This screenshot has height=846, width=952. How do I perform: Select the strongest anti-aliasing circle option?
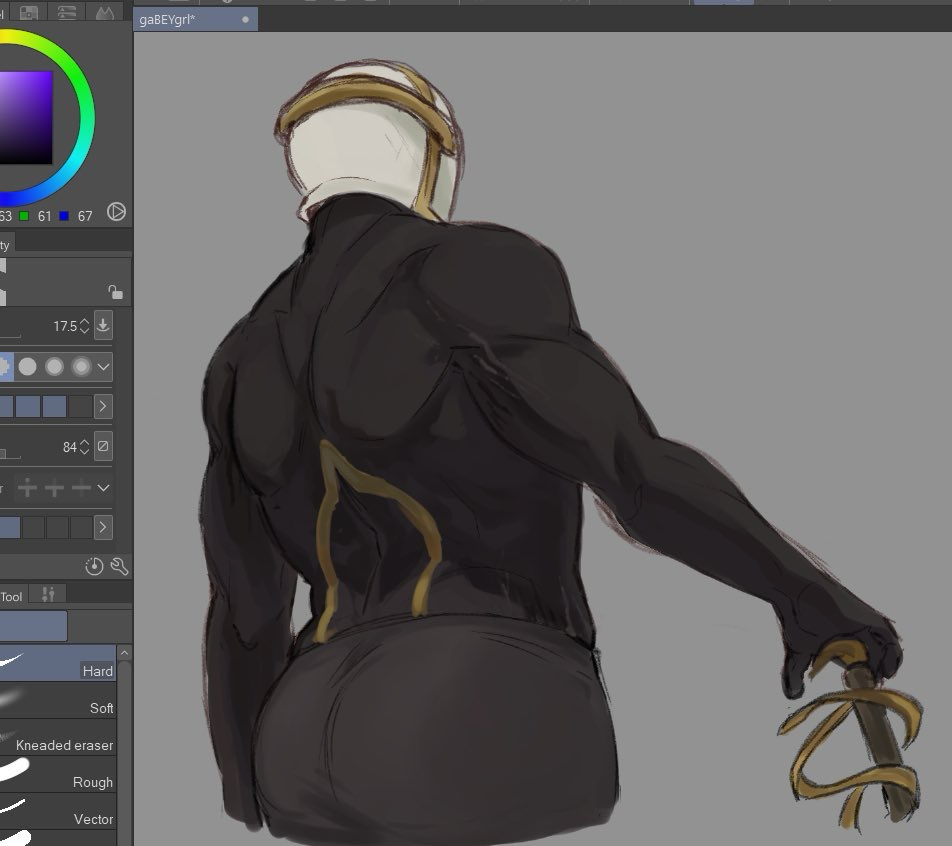(81, 367)
